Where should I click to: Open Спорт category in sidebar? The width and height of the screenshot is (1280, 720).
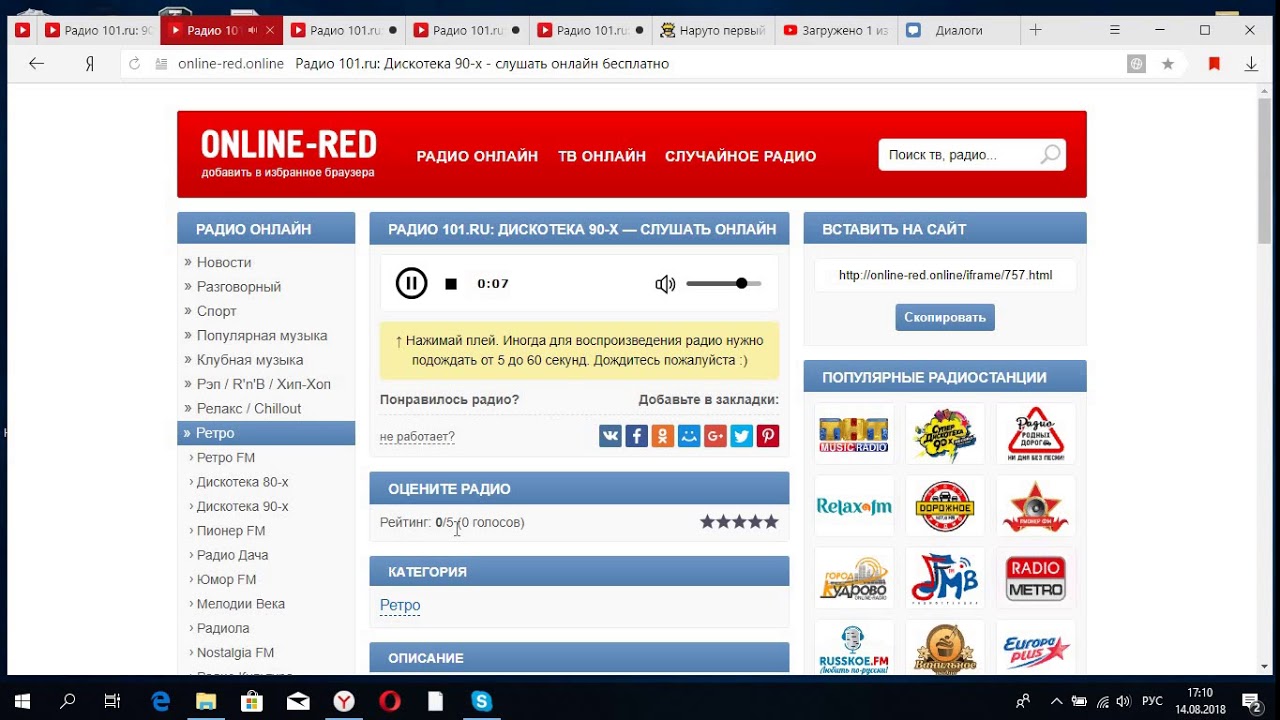pyautogui.click(x=216, y=311)
